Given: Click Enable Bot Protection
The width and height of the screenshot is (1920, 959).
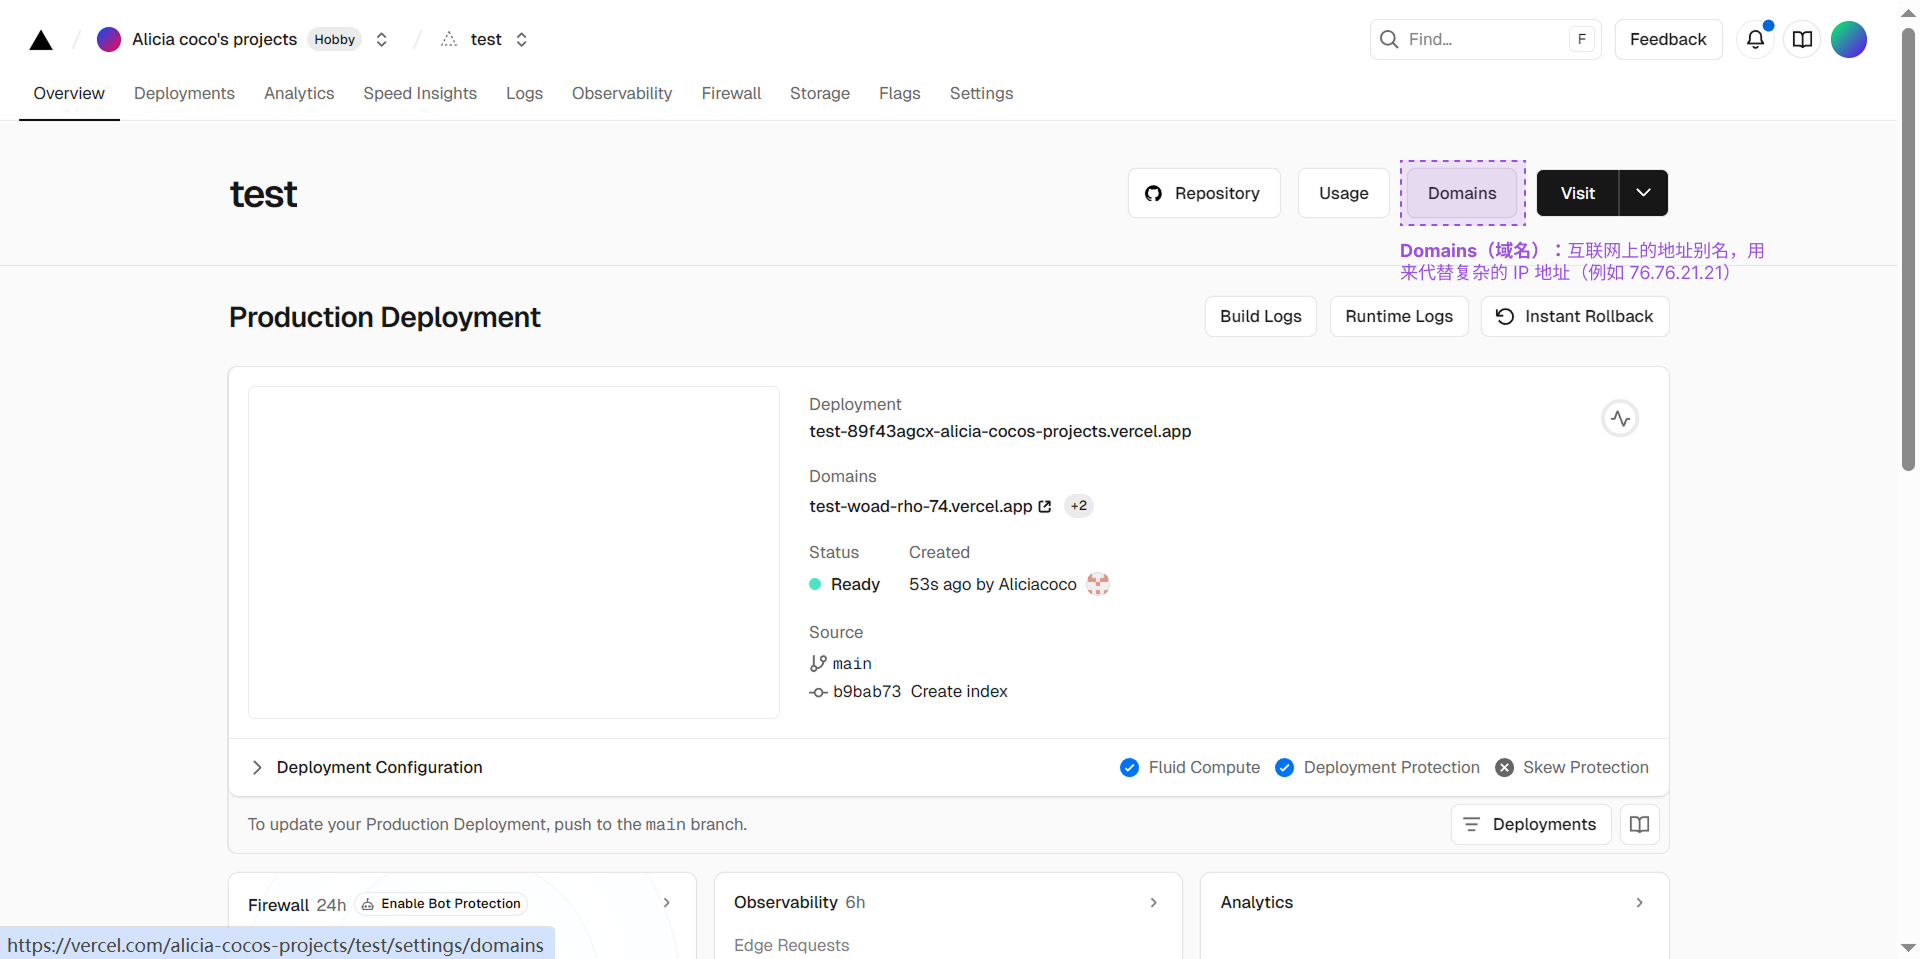Looking at the screenshot, I should click(441, 904).
